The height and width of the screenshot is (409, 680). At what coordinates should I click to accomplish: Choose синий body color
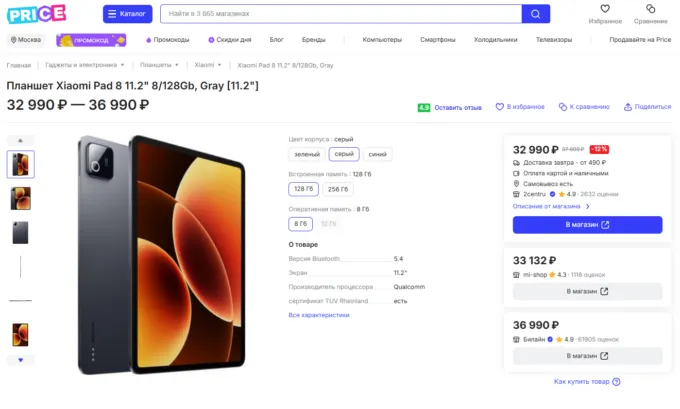point(377,154)
